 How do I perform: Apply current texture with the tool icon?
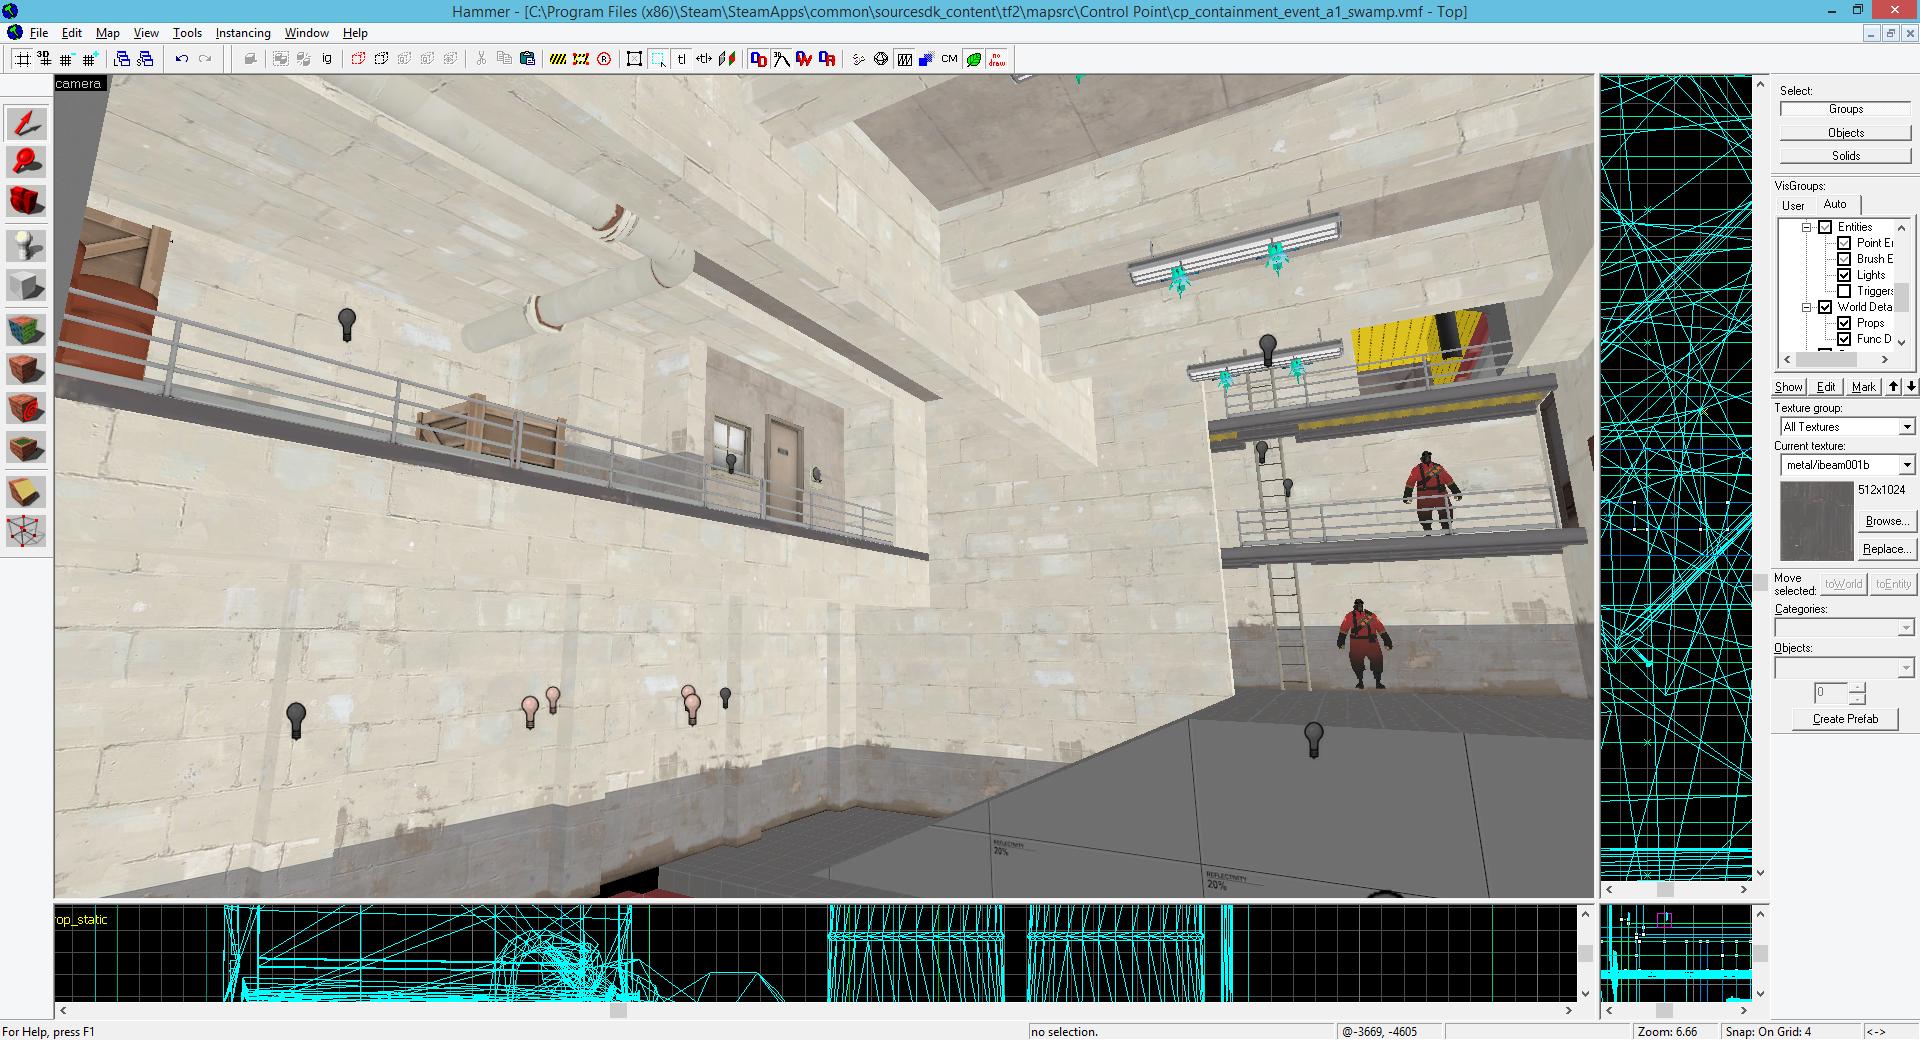[26, 368]
